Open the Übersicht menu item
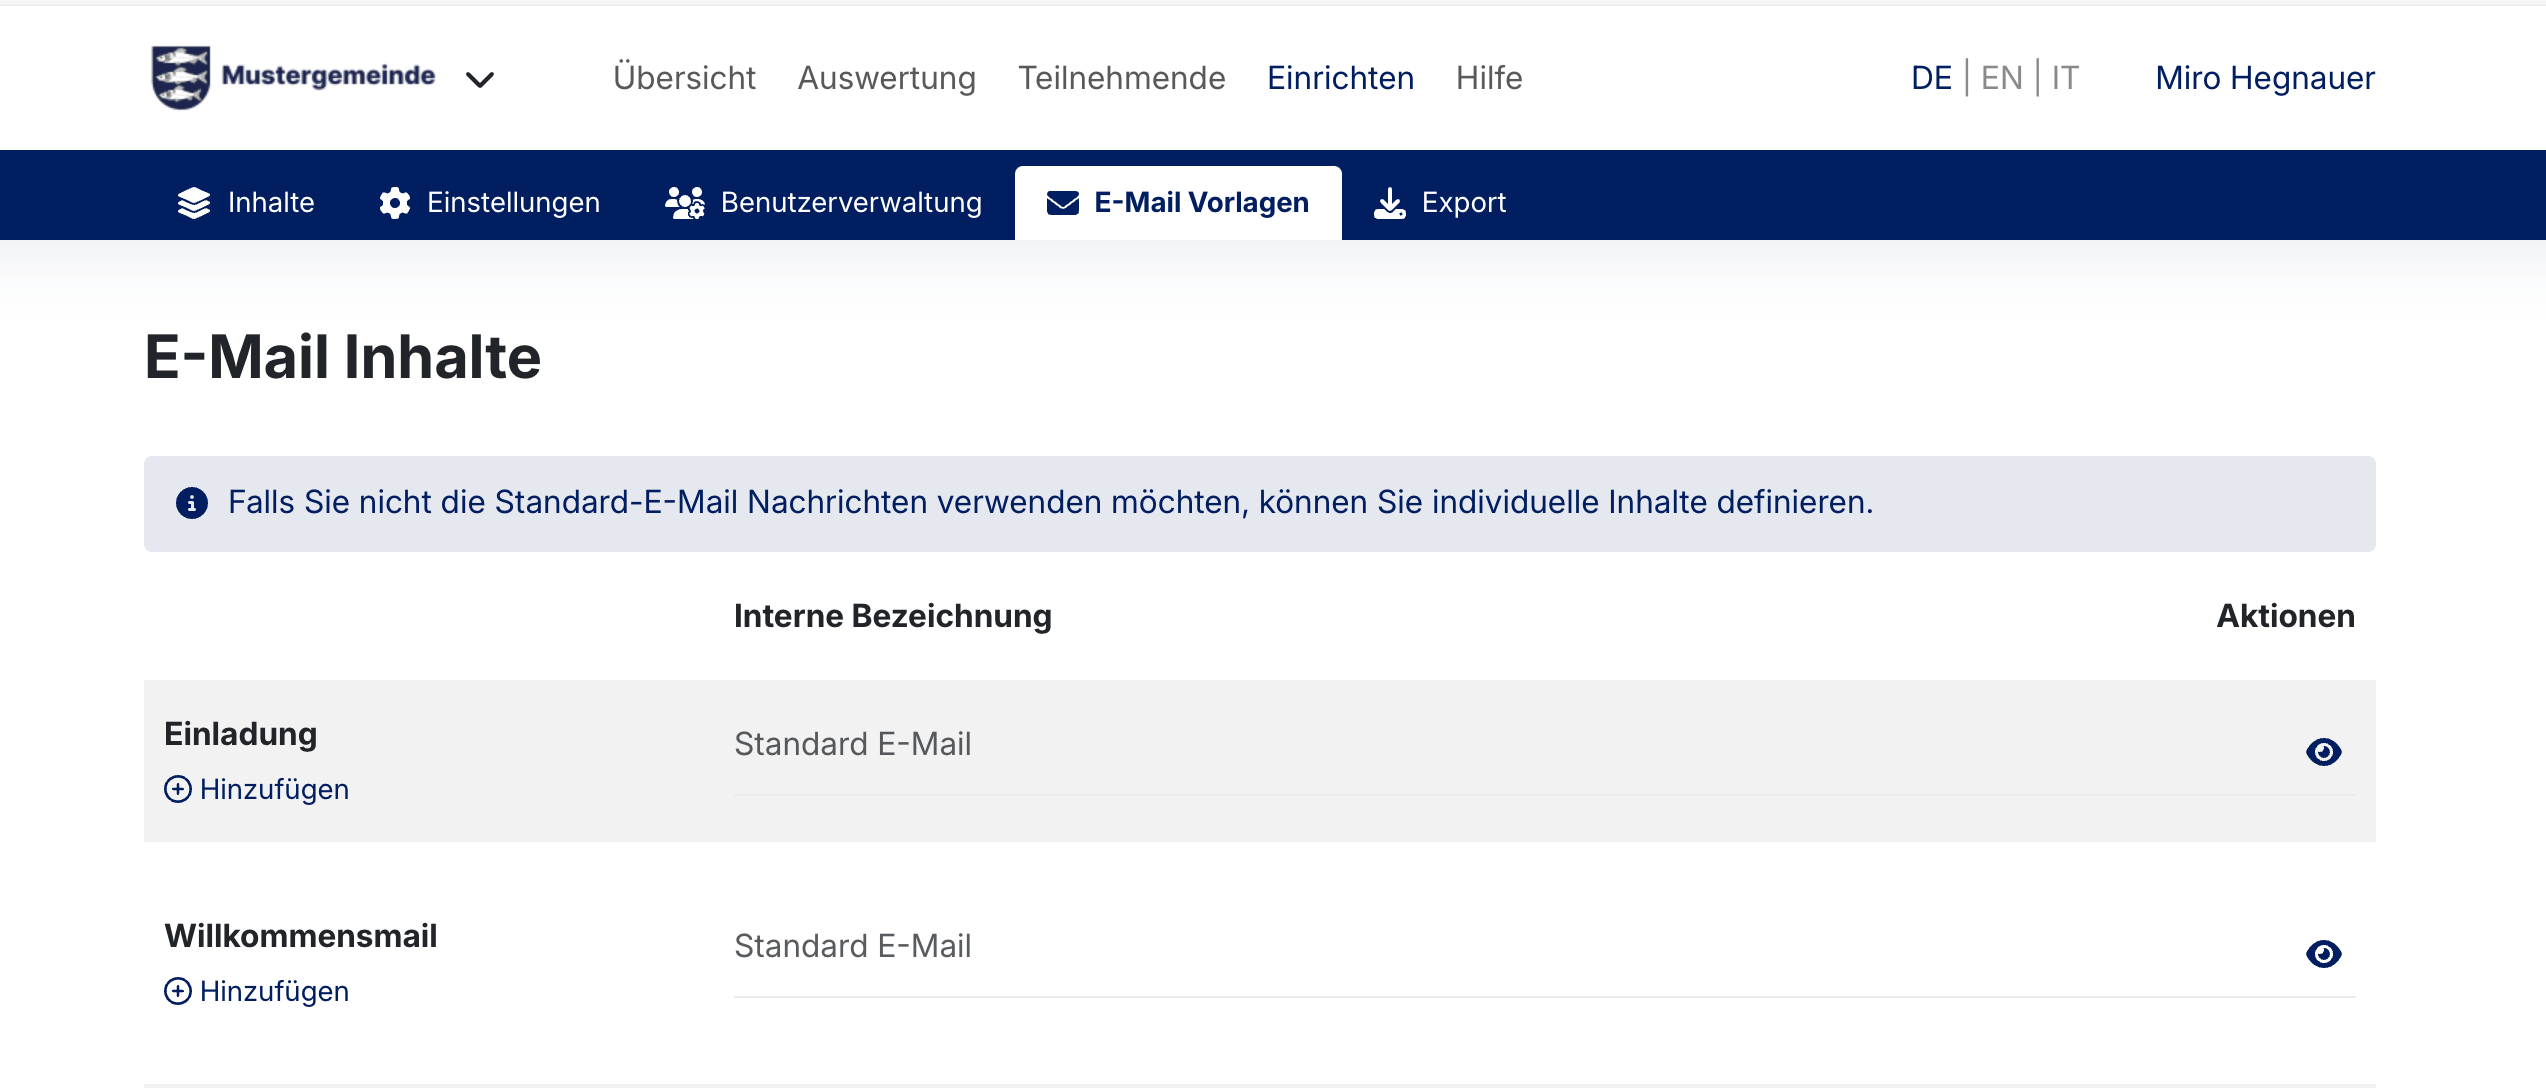The width and height of the screenshot is (2546, 1088). pyautogui.click(x=684, y=78)
